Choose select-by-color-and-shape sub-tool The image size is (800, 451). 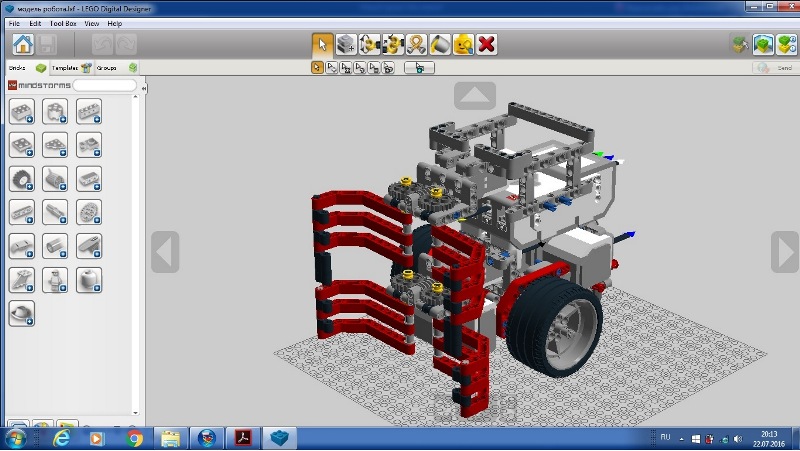(389, 68)
